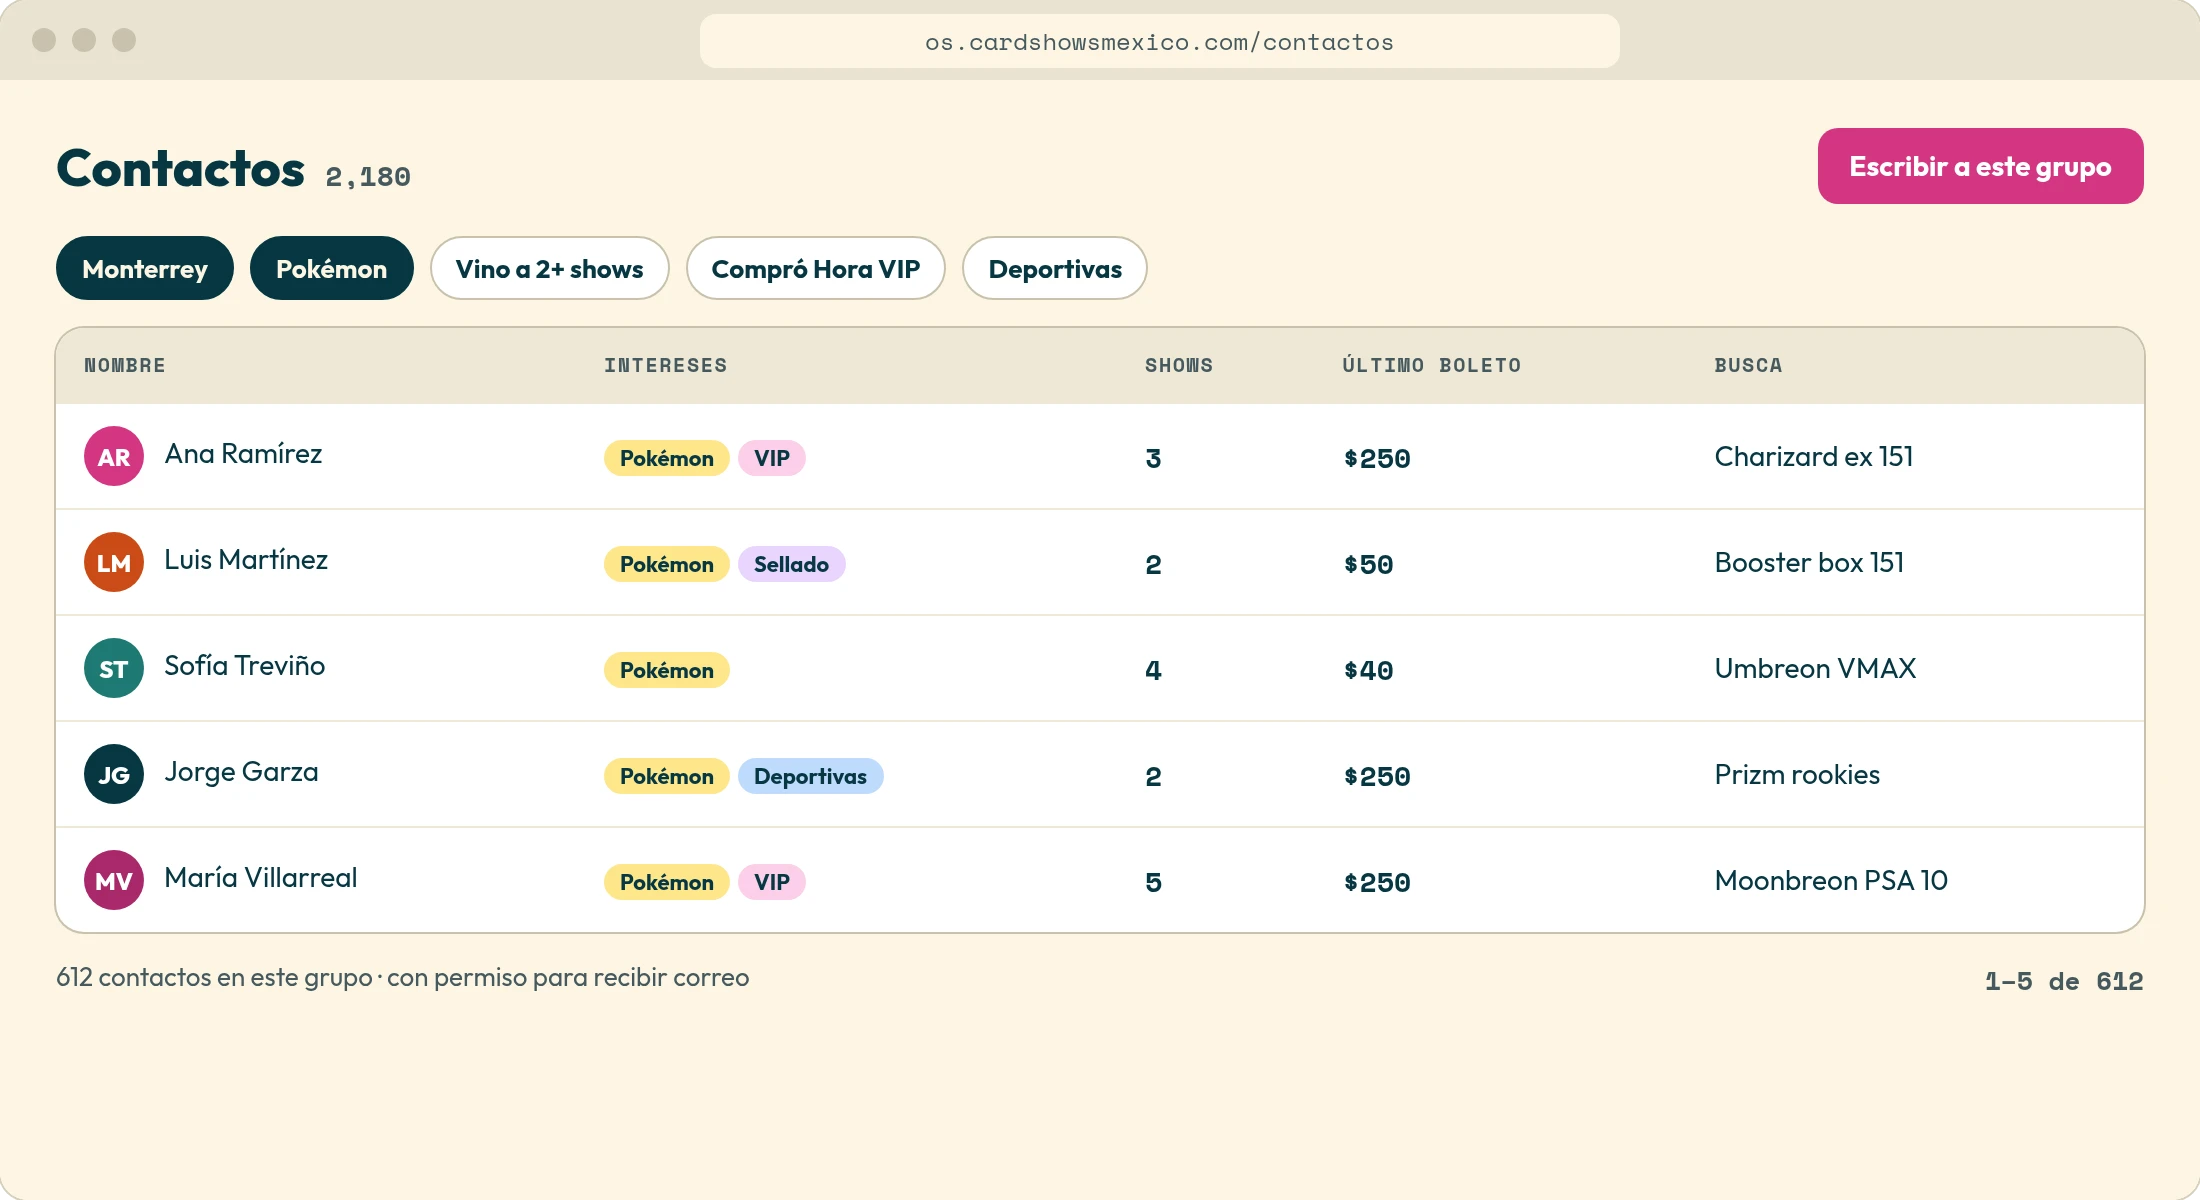Click the shows count 5 for María Villarreal
Screen dimensions: 2200x1200
pyautogui.click(x=1154, y=882)
